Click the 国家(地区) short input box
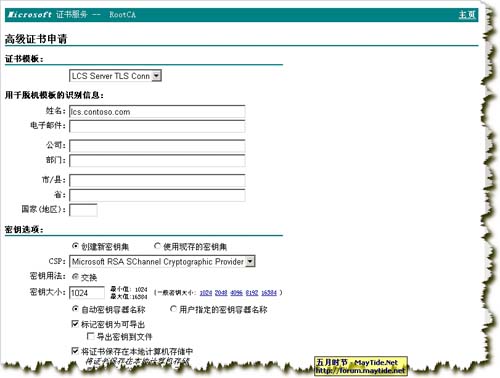 coord(83,210)
